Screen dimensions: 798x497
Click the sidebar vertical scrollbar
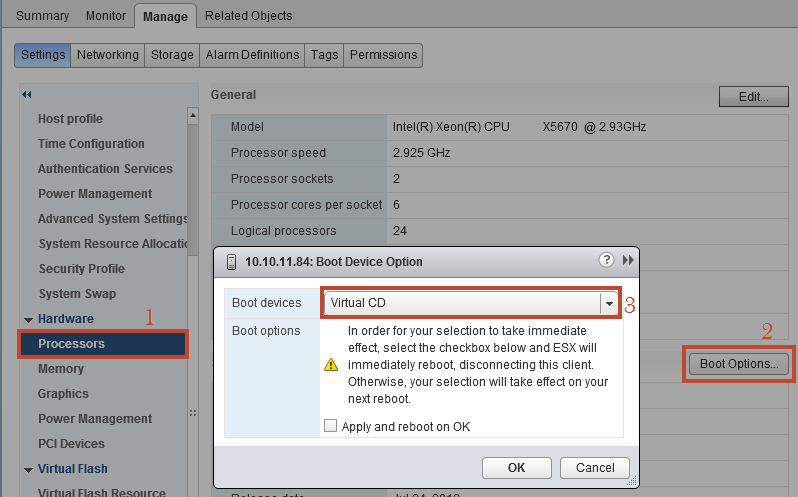193,180
